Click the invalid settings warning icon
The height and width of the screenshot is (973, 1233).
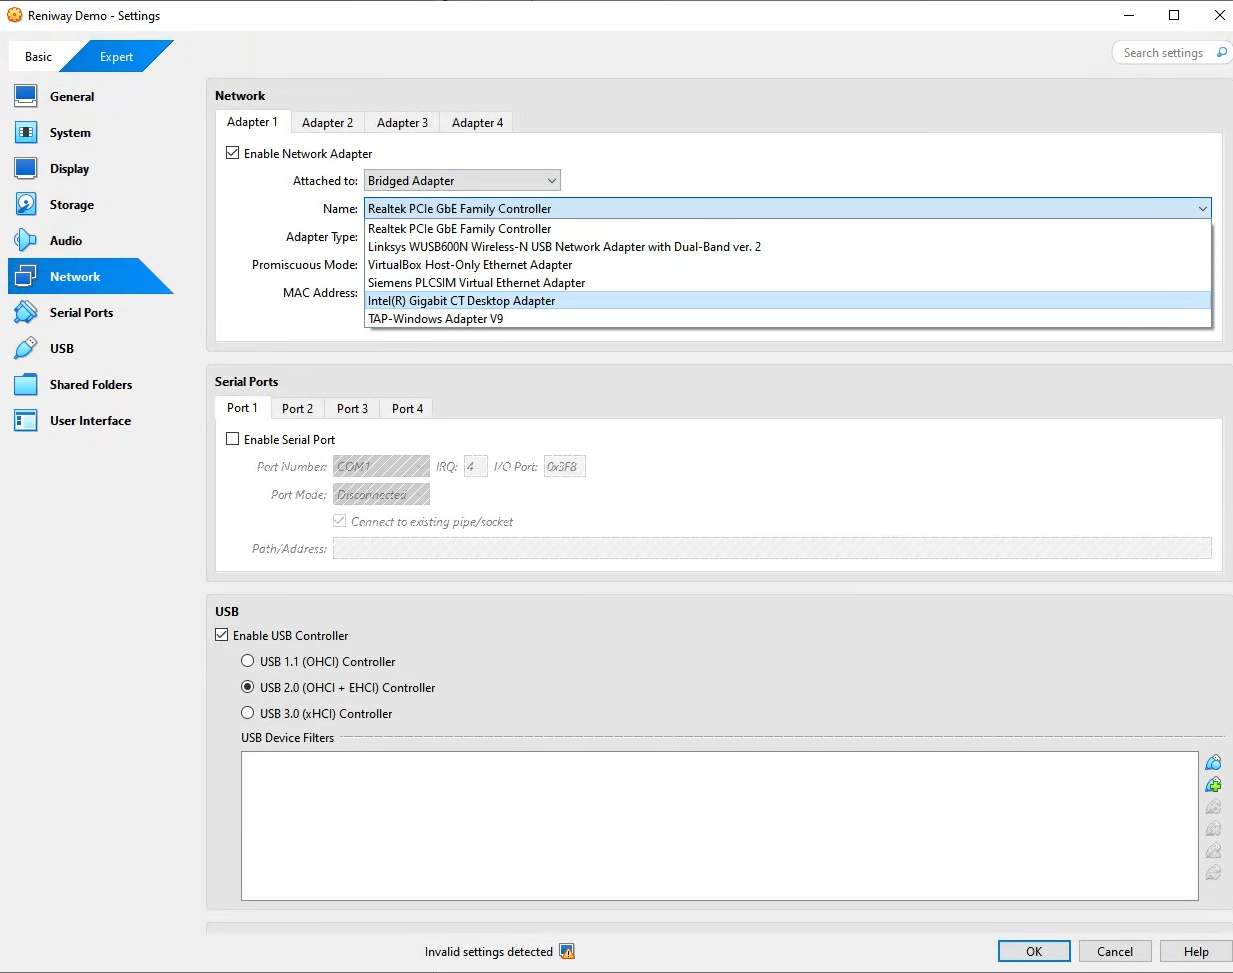[x=567, y=952]
